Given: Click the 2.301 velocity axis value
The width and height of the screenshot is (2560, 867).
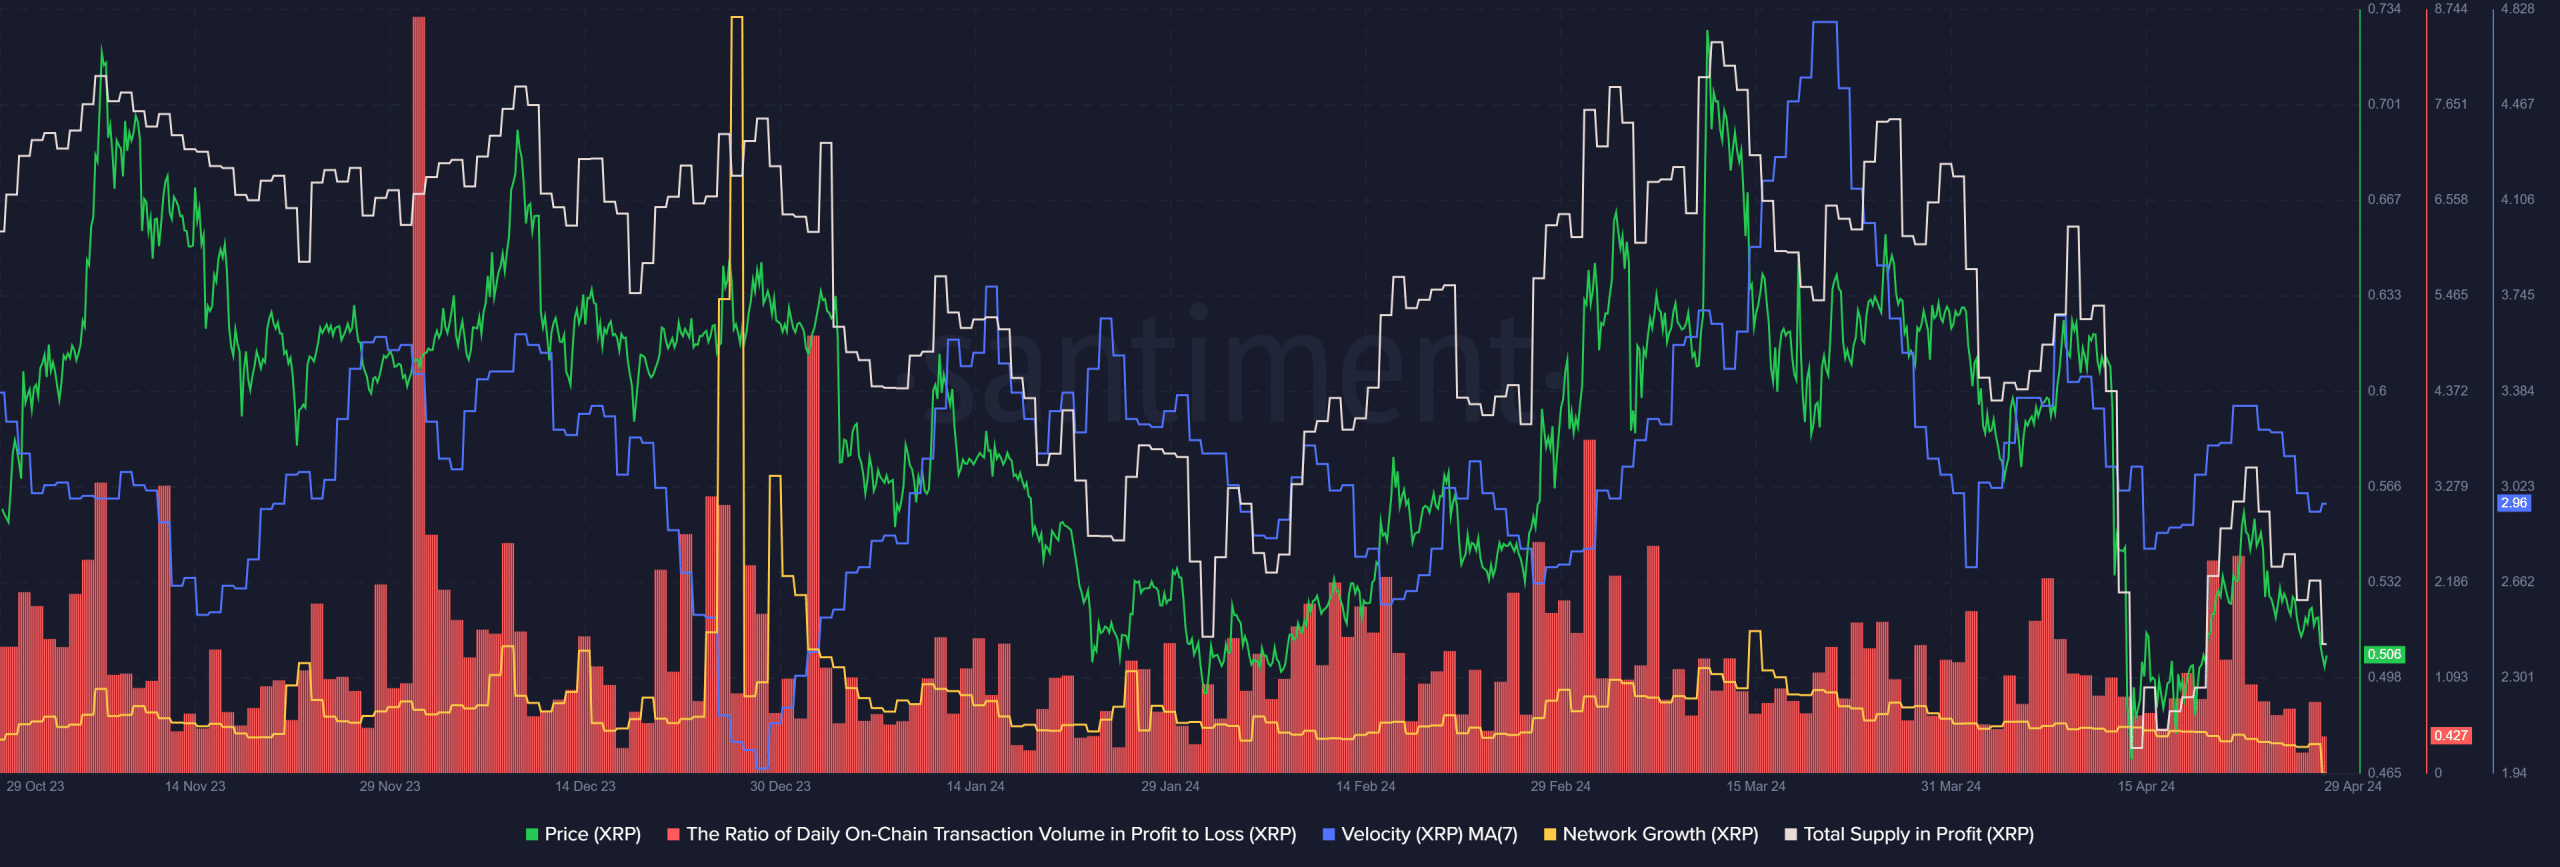Looking at the screenshot, I should coord(2518,677).
